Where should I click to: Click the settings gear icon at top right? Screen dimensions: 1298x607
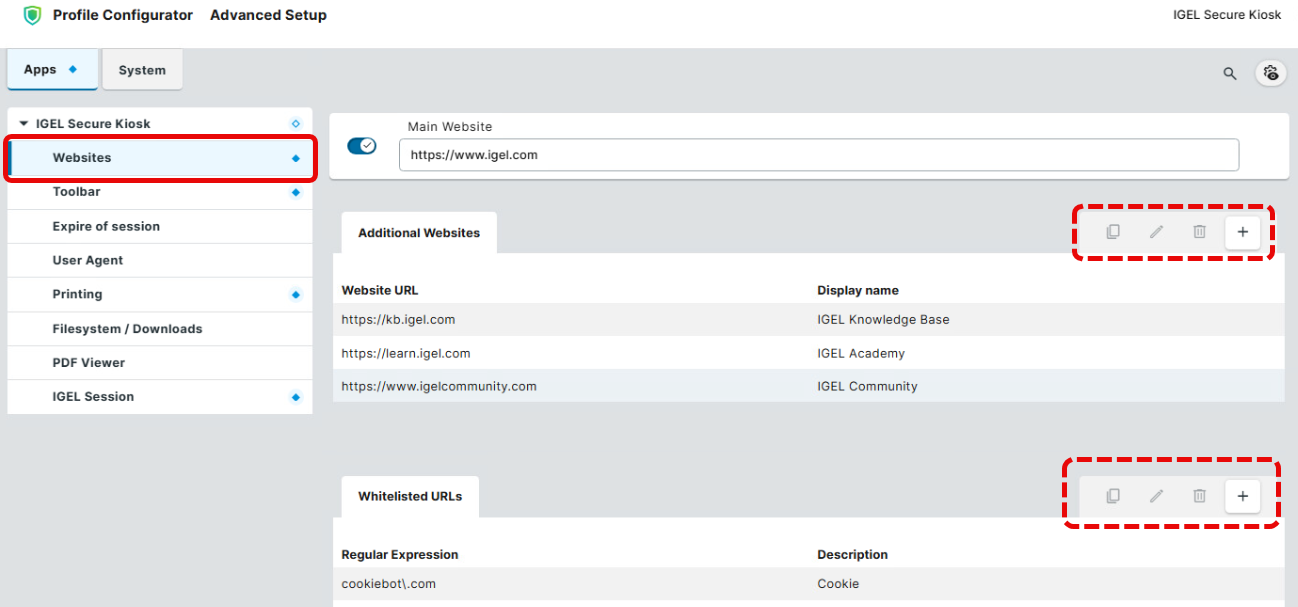(x=1271, y=73)
